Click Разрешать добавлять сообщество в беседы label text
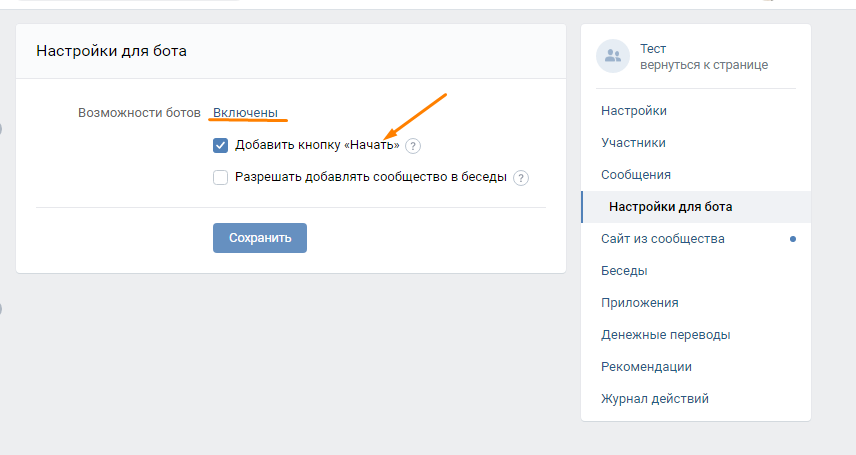856x455 pixels. (371, 177)
